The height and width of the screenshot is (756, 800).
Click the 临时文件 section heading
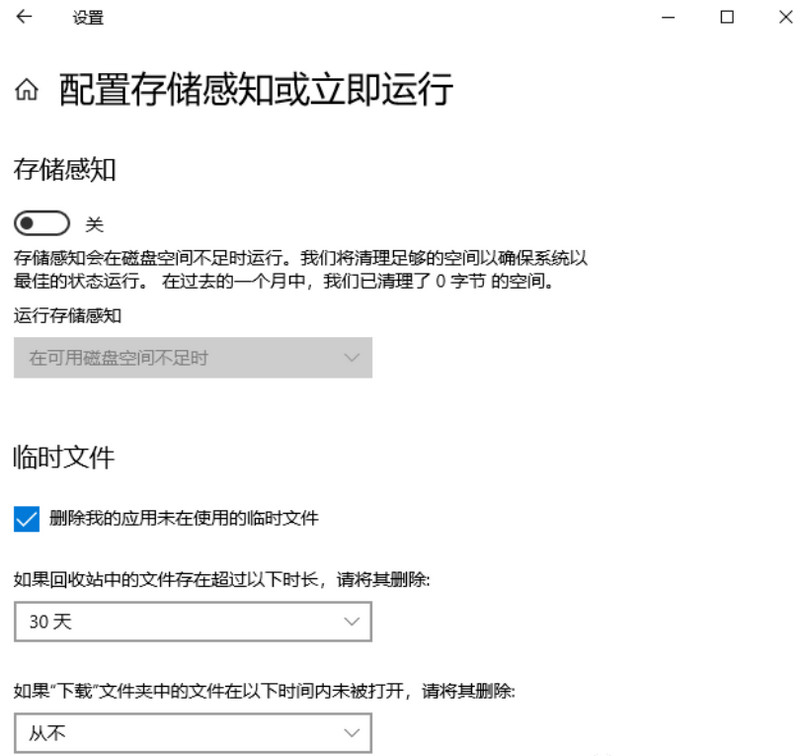point(64,457)
